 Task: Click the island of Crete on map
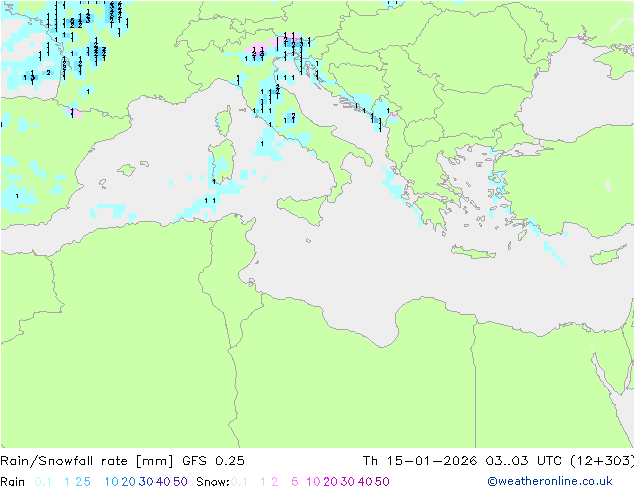click(x=474, y=252)
